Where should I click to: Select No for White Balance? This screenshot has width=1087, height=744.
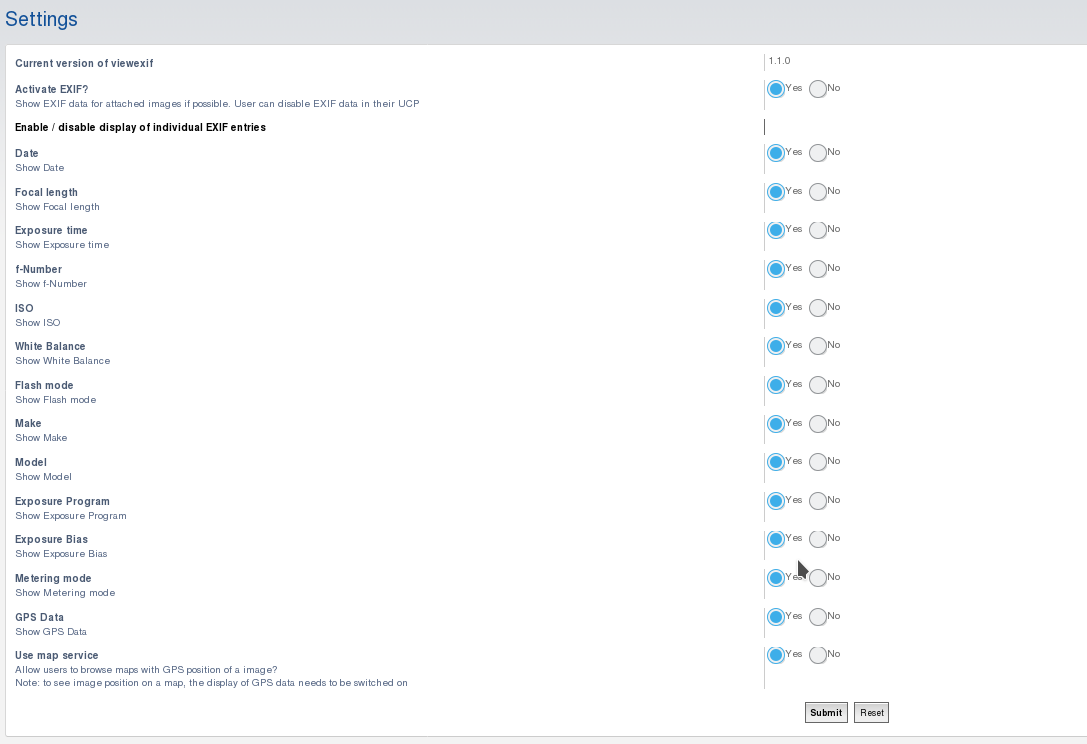[818, 346]
